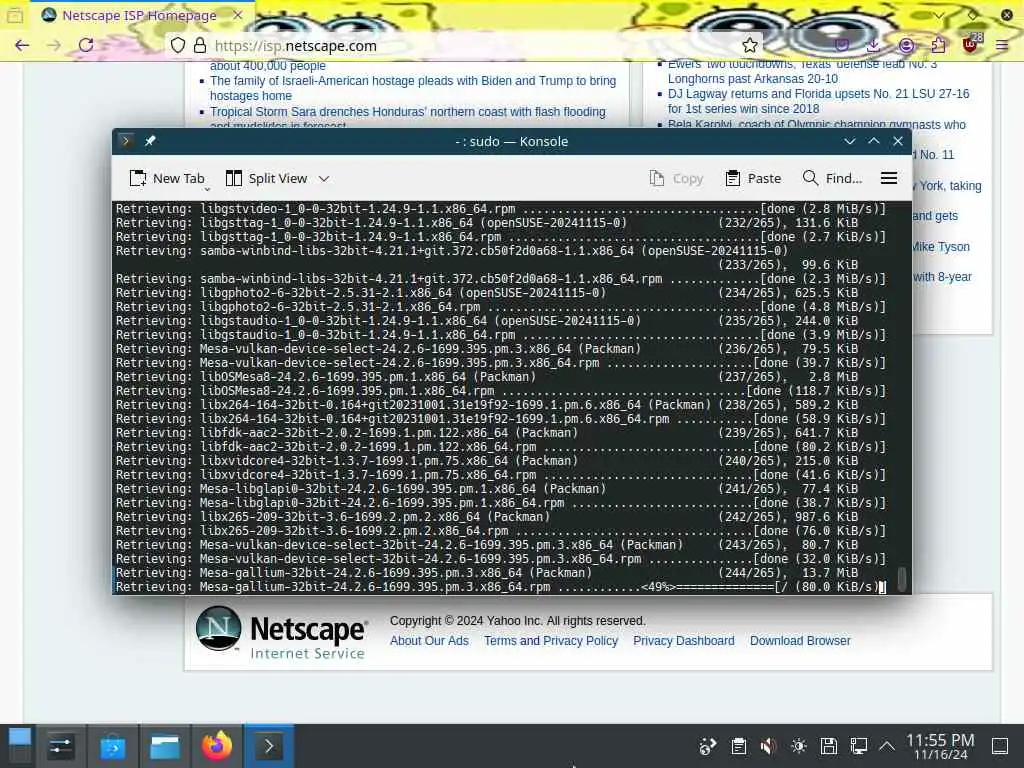Open Discover software center from taskbar
The width and height of the screenshot is (1024, 768).
pyautogui.click(x=112, y=746)
